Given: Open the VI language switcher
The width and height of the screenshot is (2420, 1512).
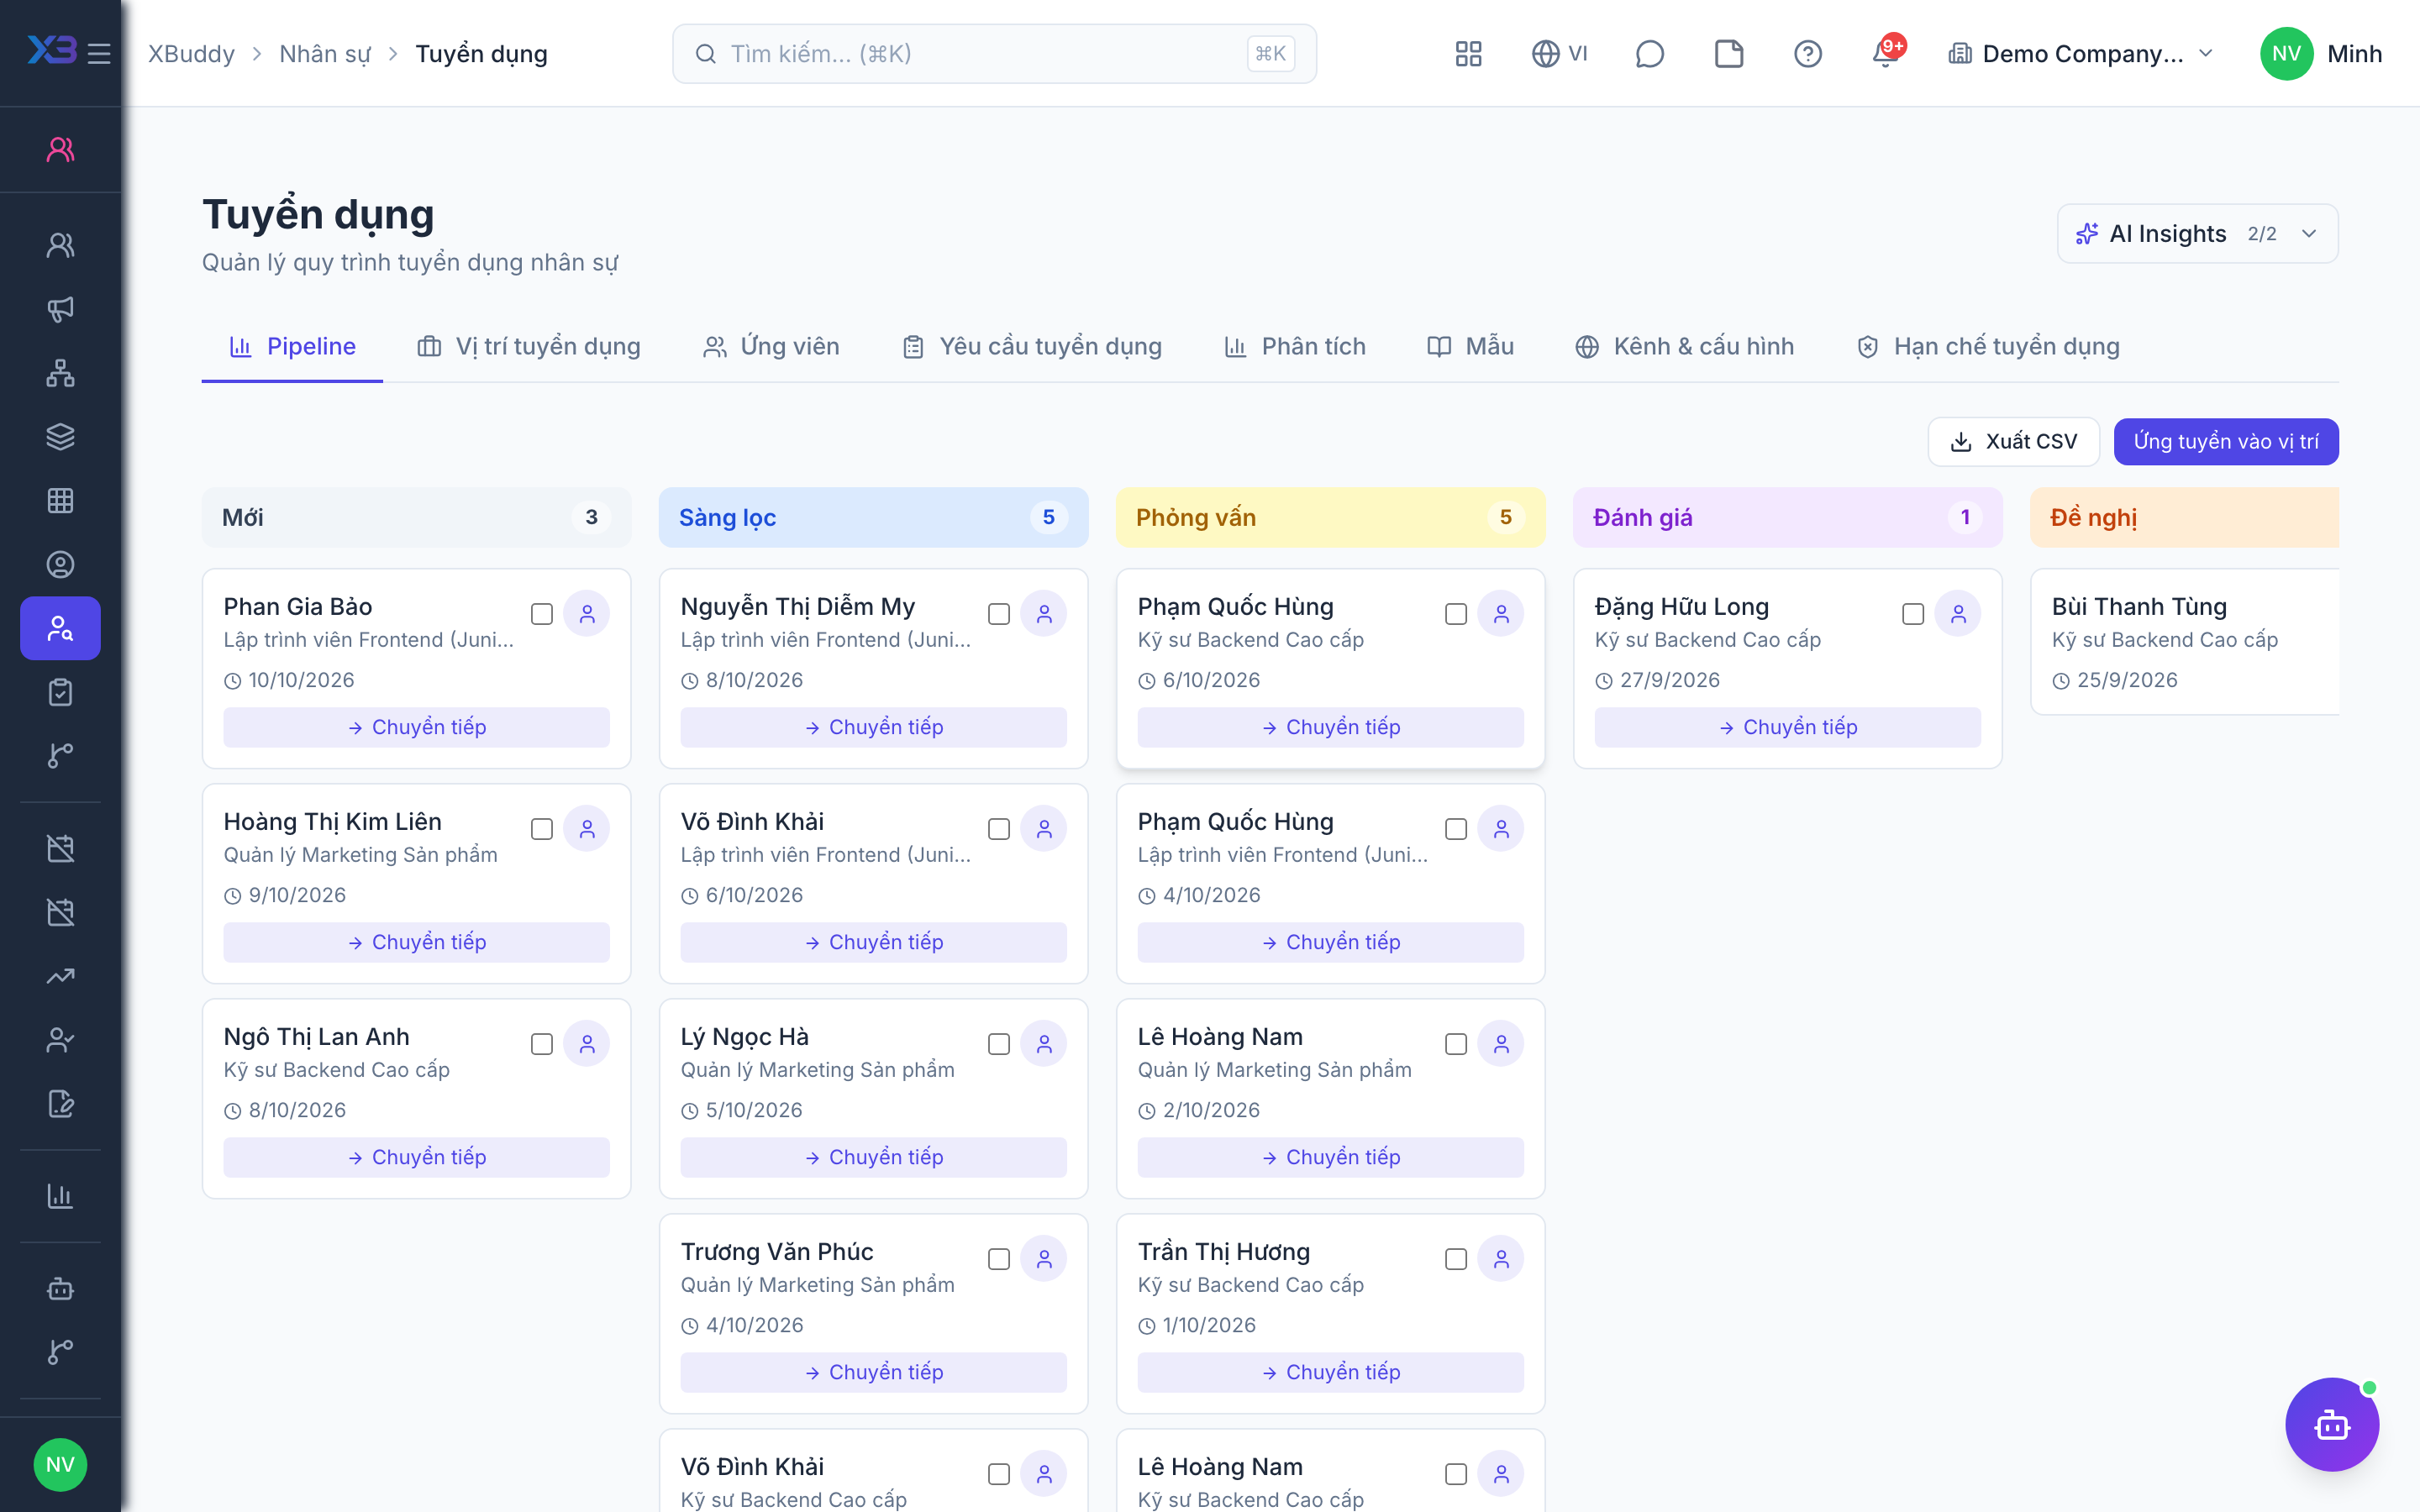Looking at the screenshot, I should coord(1559,54).
